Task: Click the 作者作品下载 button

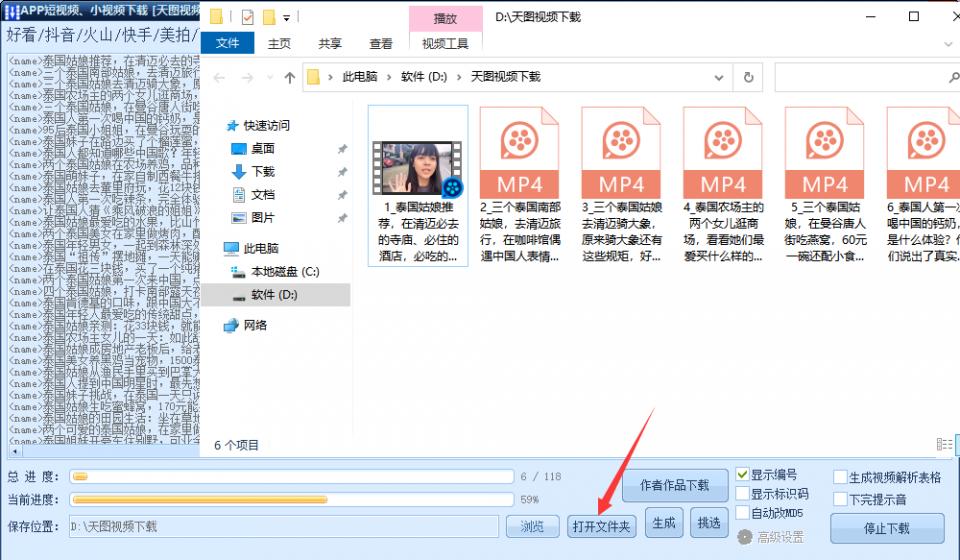Action: (675, 485)
